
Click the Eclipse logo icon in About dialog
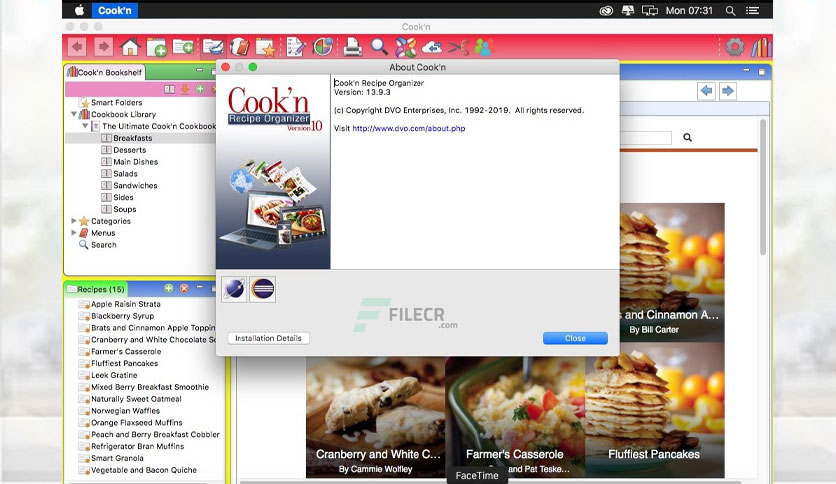(x=262, y=289)
